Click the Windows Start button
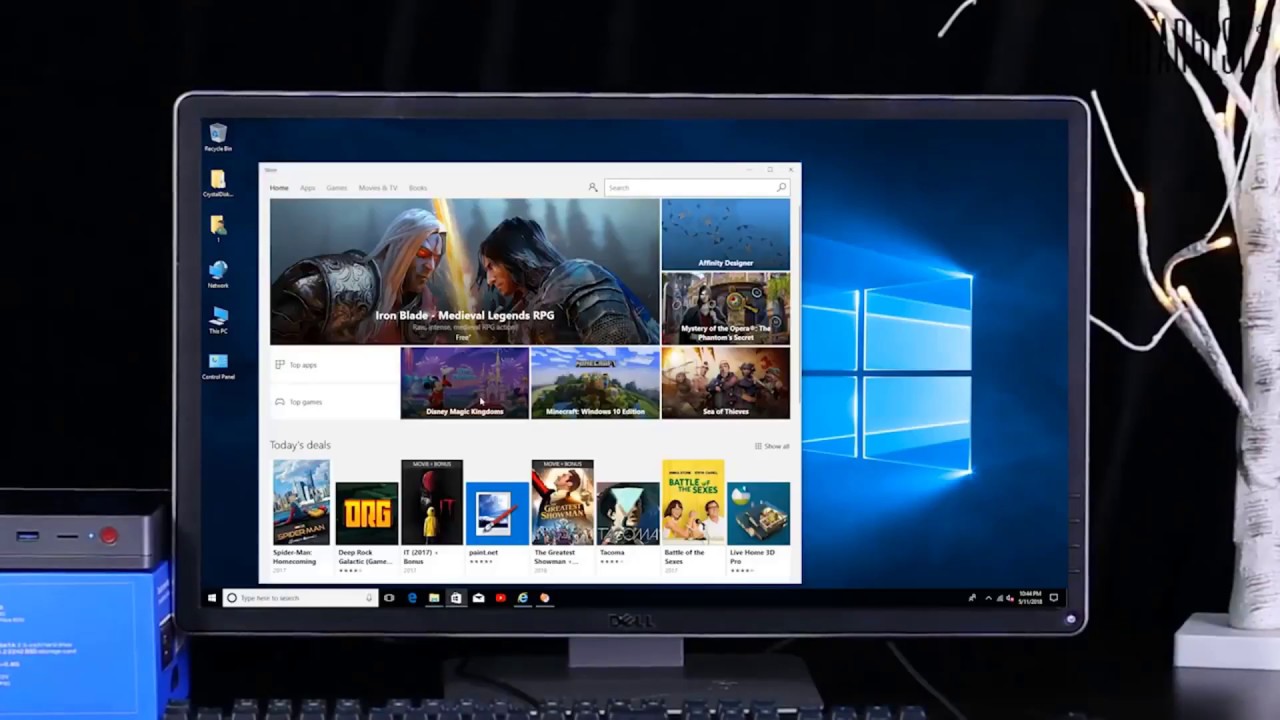The height and width of the screenshot is (720, 1280). coord(211,598)
